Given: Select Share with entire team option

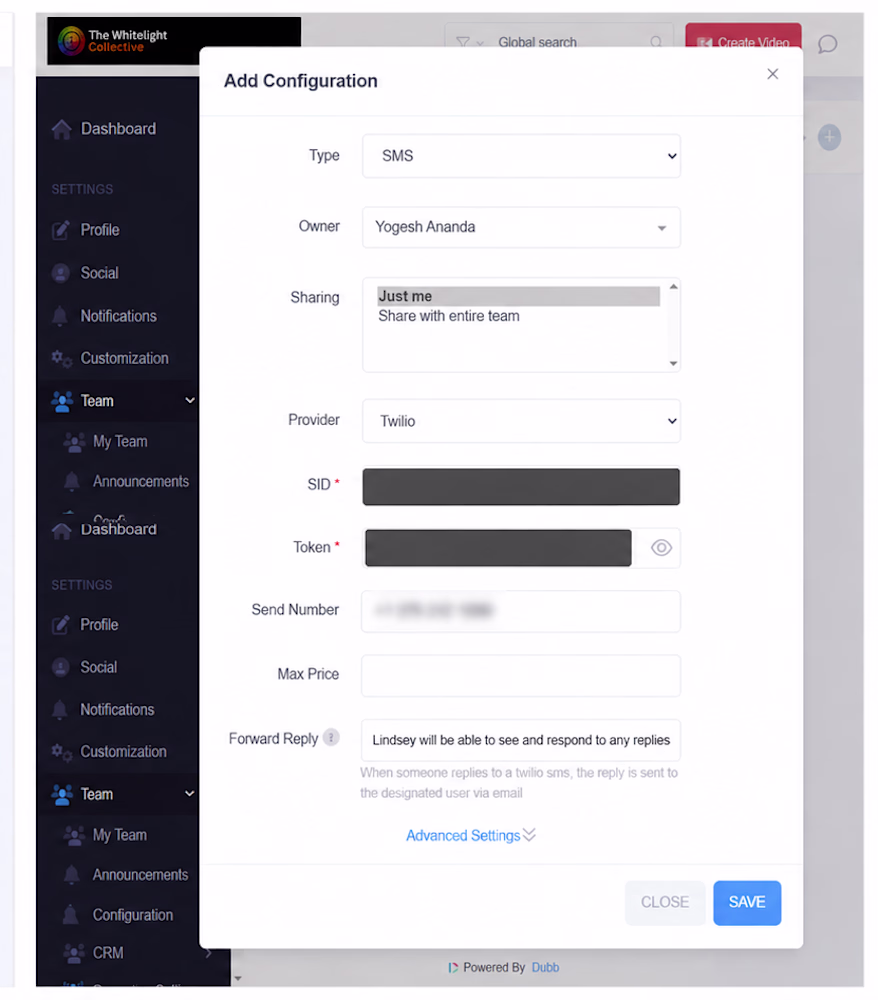Looking at the screenshot, I should click(449, 316).
